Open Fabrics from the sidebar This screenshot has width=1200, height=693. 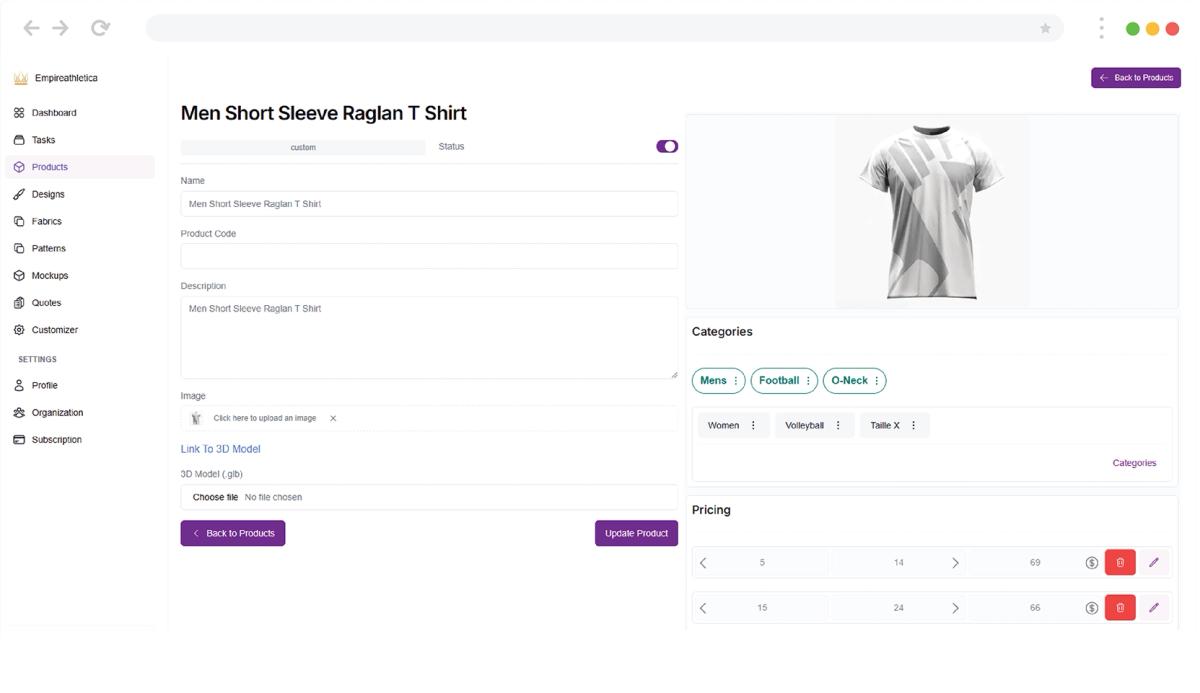click(19, 221)
